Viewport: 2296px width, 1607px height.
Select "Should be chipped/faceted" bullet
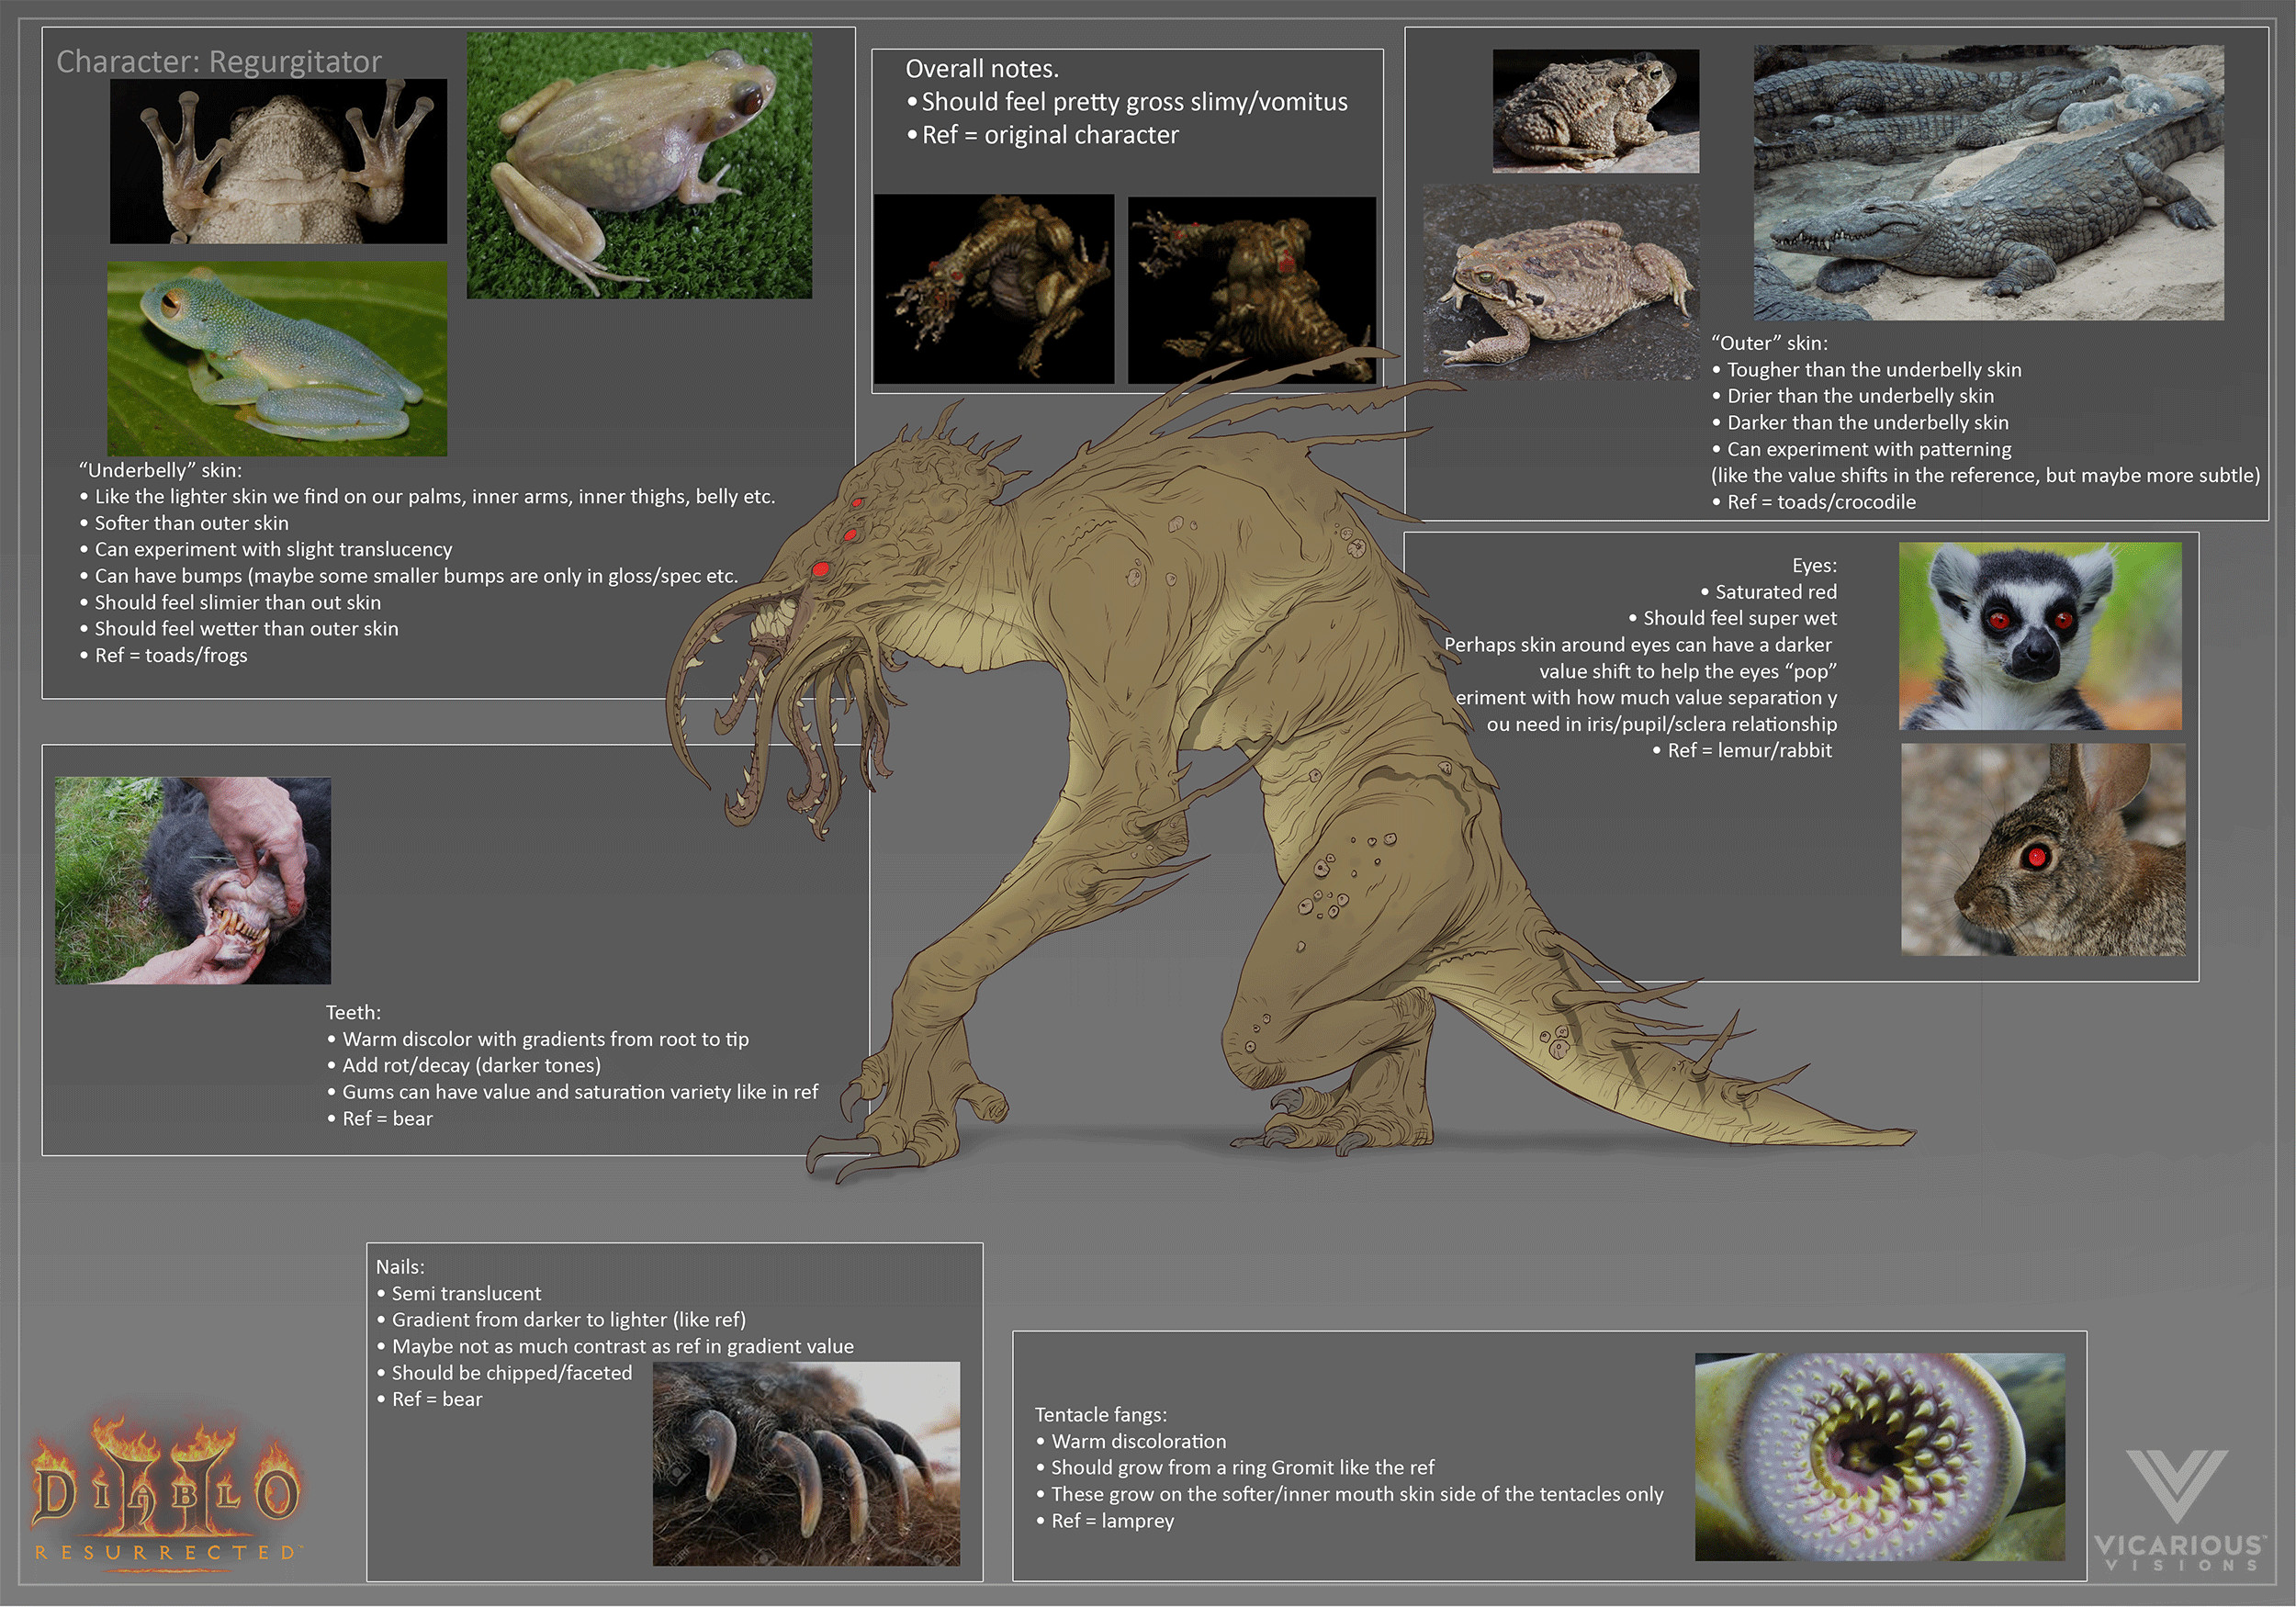(x=504, y=1373)
